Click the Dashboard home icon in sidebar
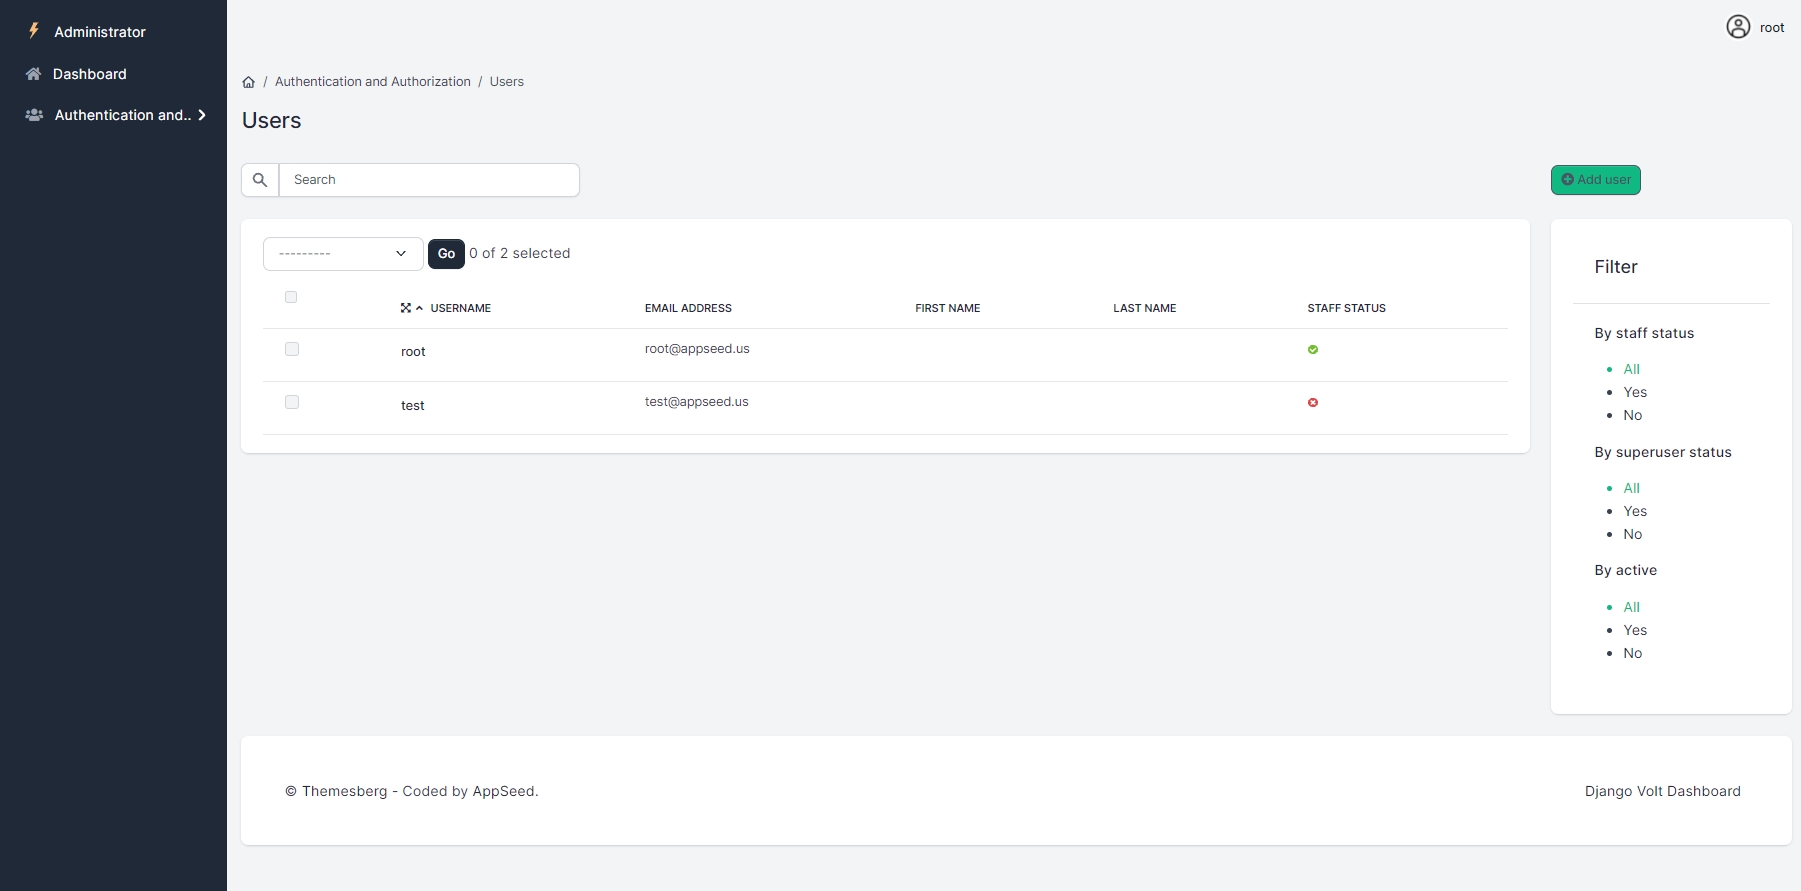 [x=34, y=74]
